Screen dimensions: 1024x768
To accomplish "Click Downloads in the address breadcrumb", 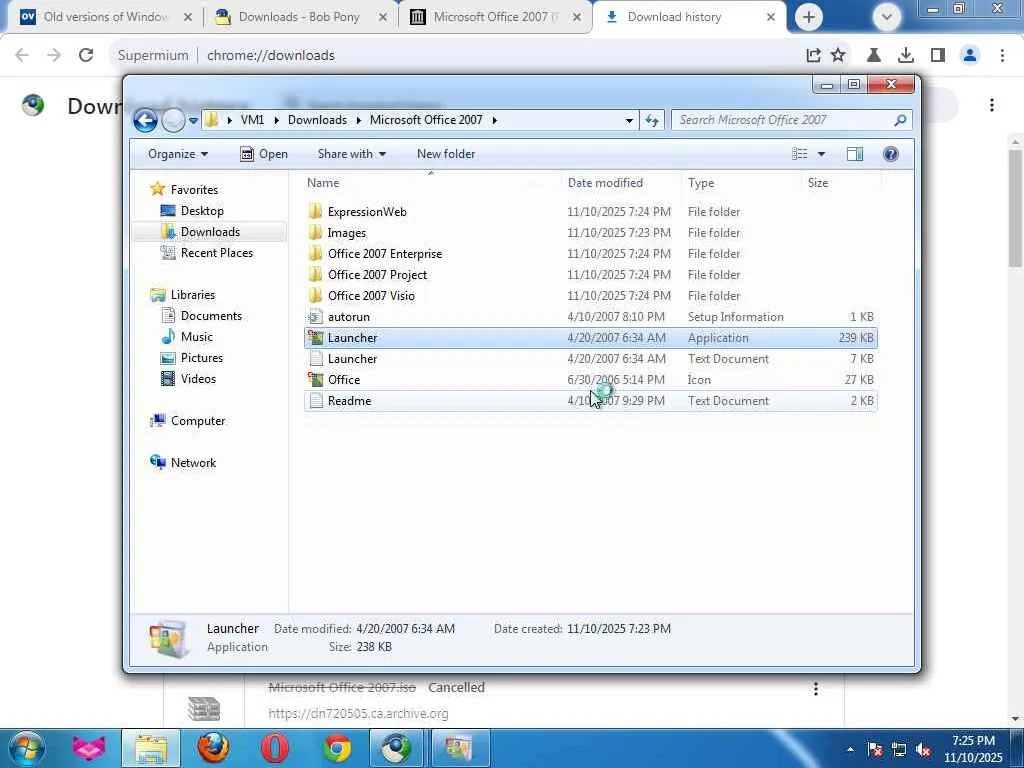I will click(x=317, y=120).
